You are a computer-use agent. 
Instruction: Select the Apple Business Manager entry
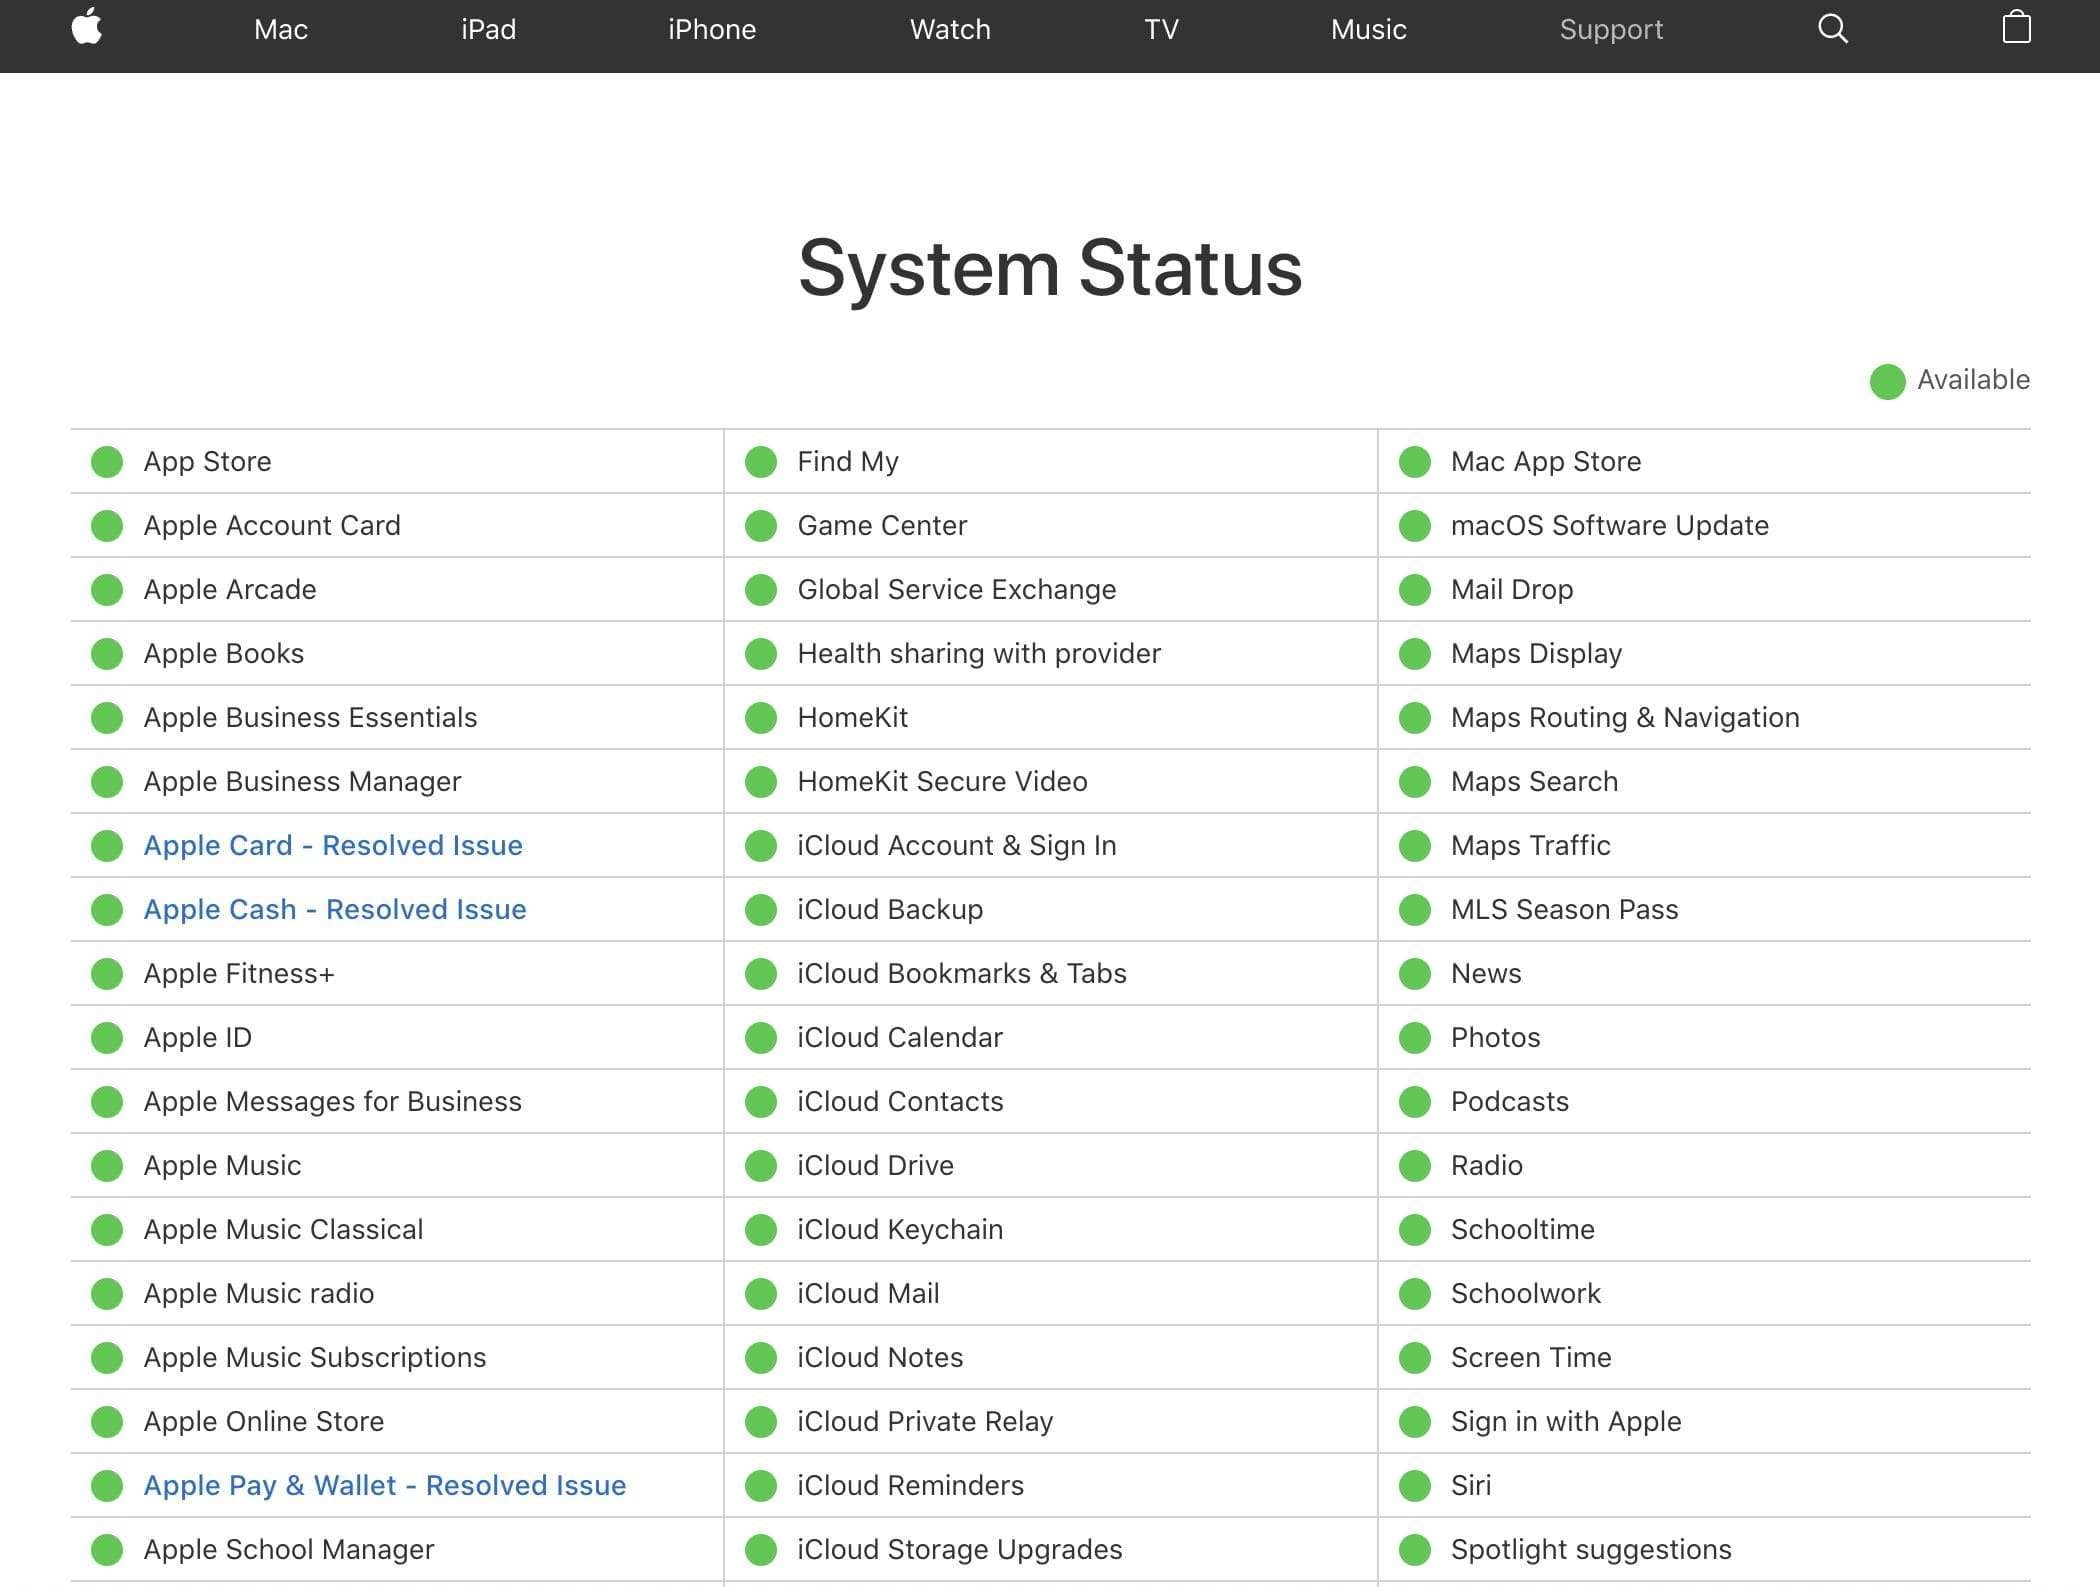302,782
